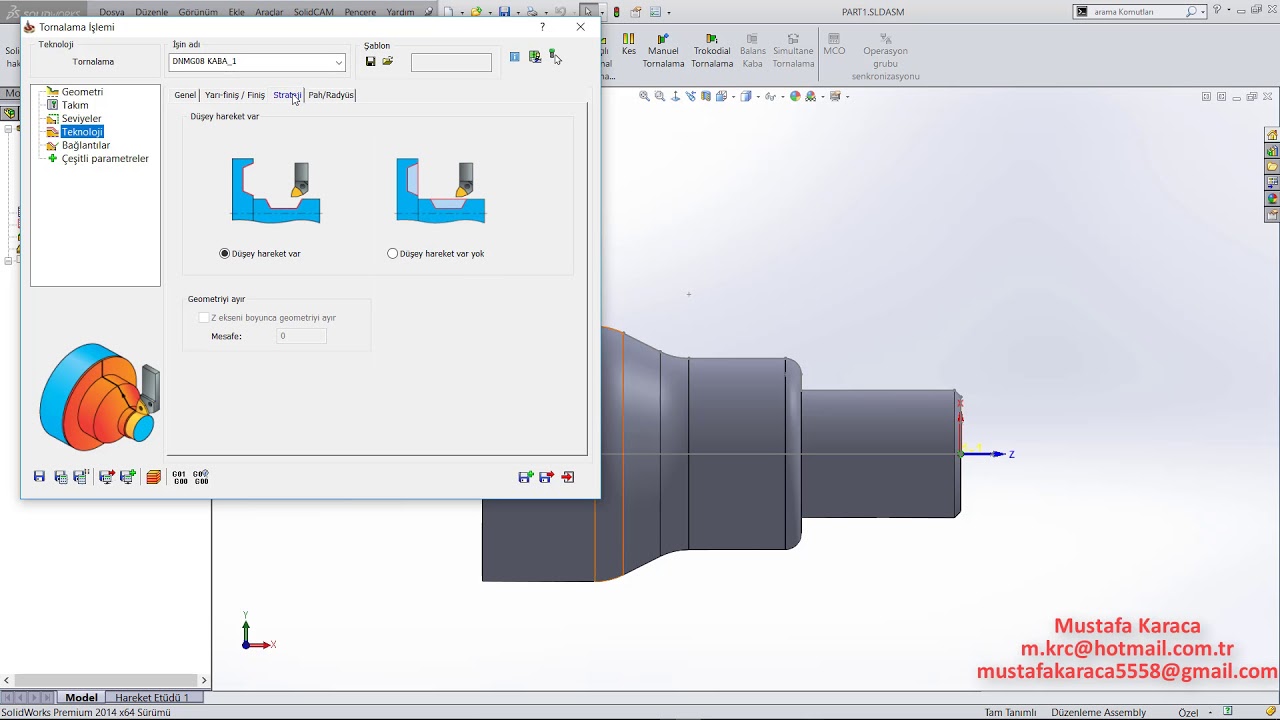Select the Çeşitli parametreler tree item
This screenshot has height=720, width=1280.
coord(105,159)
